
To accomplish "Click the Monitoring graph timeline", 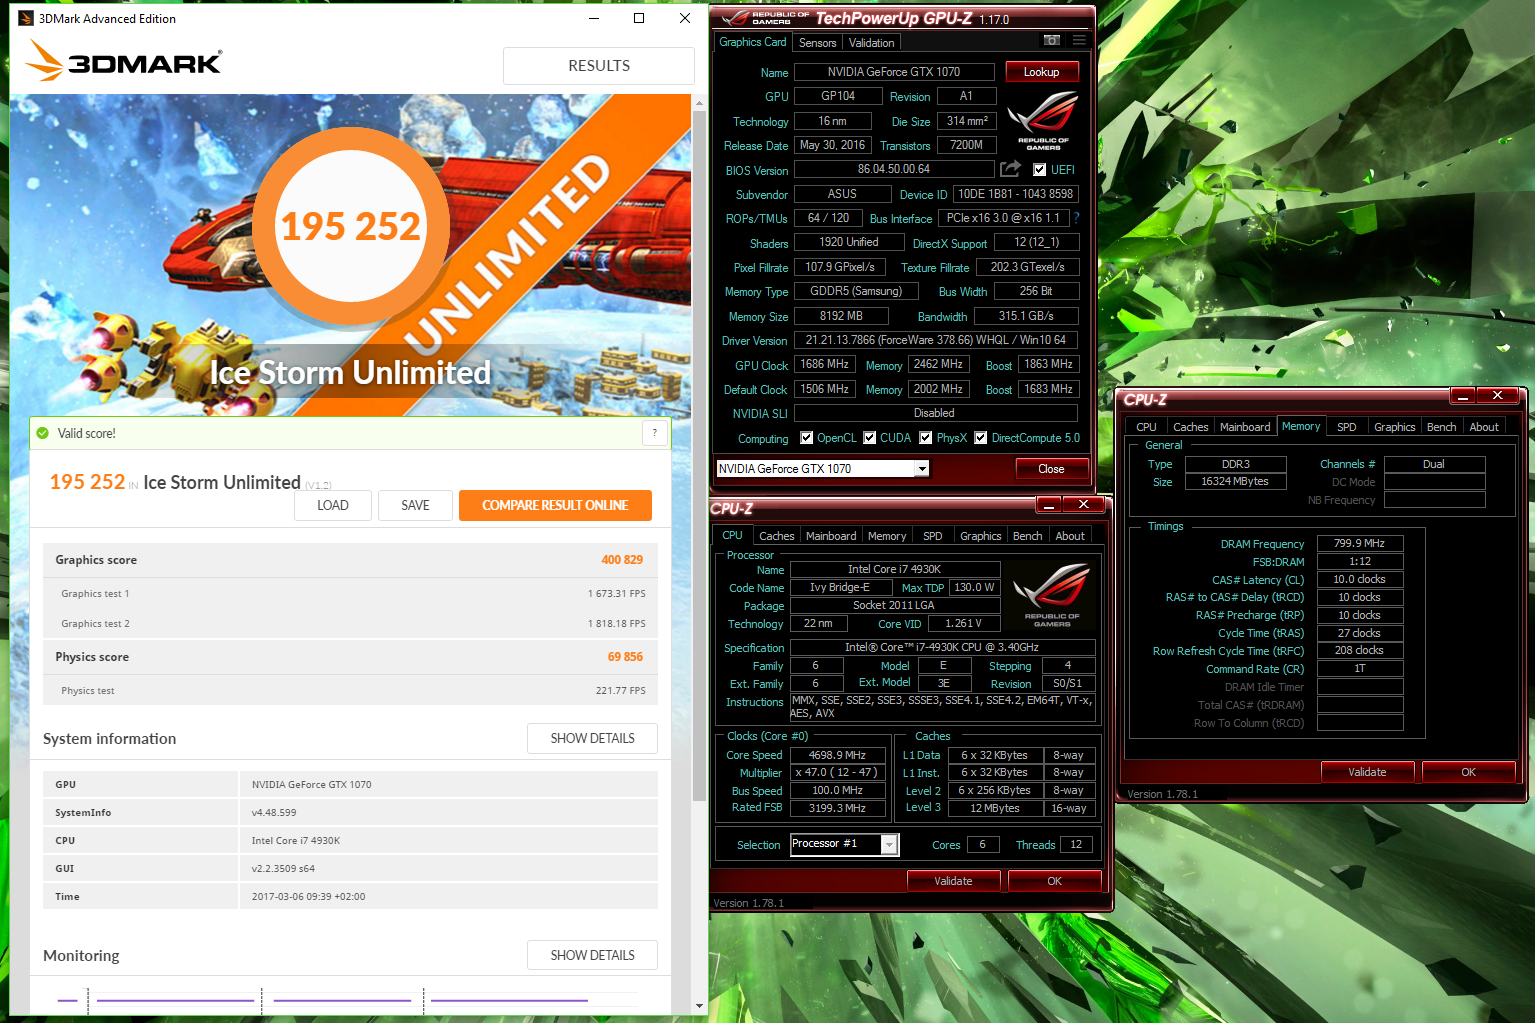I will (x=348, y=1000).
